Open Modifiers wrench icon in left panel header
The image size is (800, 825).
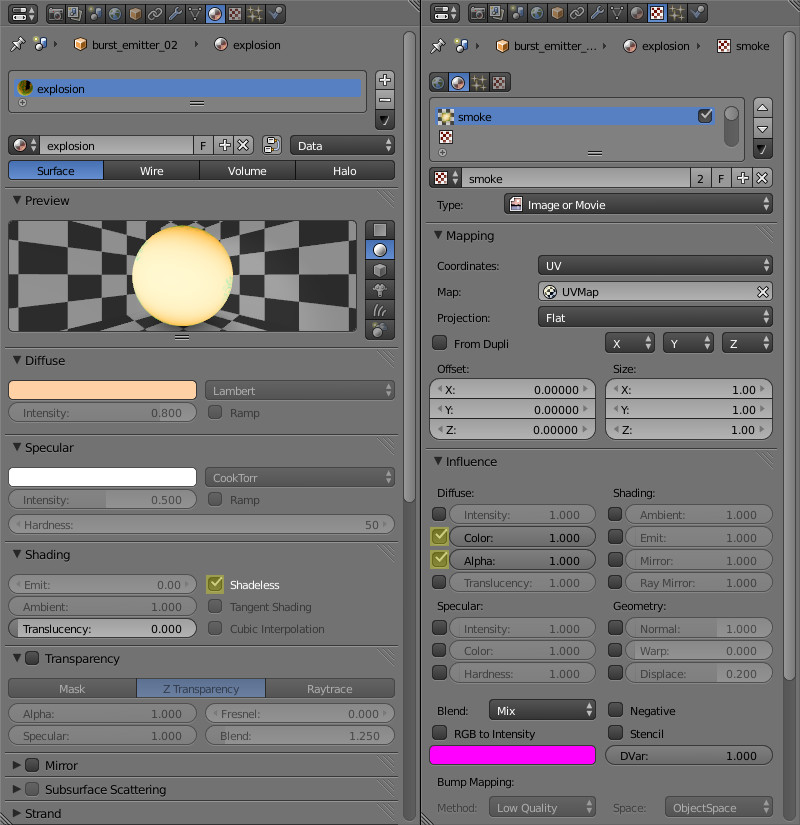click(x=176, y=14)
